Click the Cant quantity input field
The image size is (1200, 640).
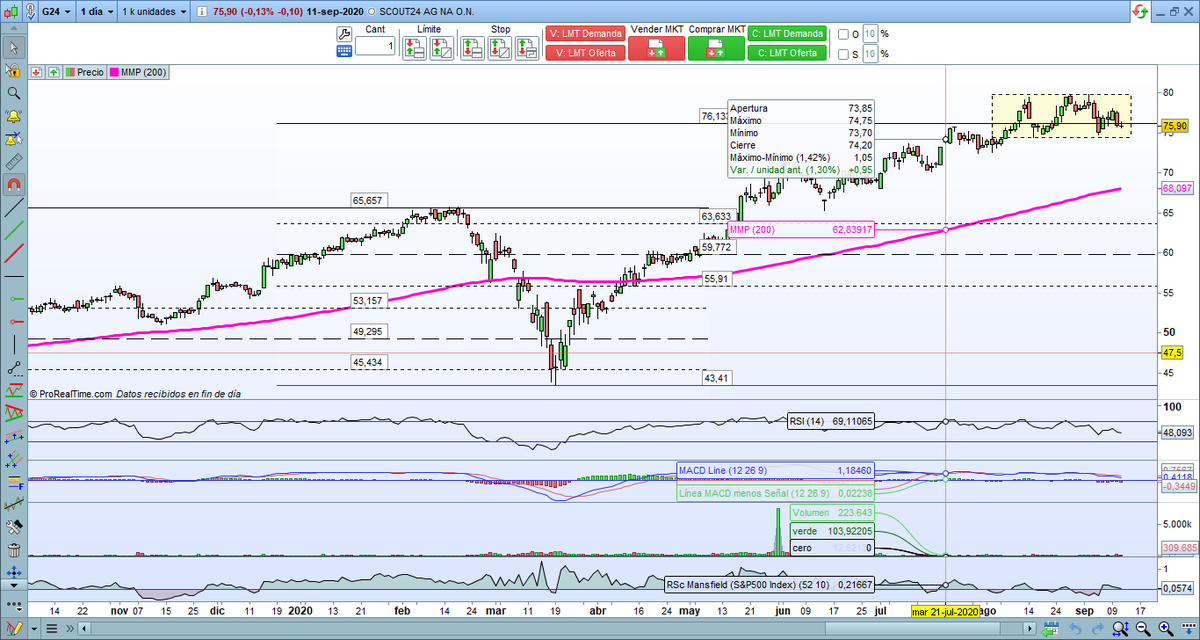click(374, 46)
